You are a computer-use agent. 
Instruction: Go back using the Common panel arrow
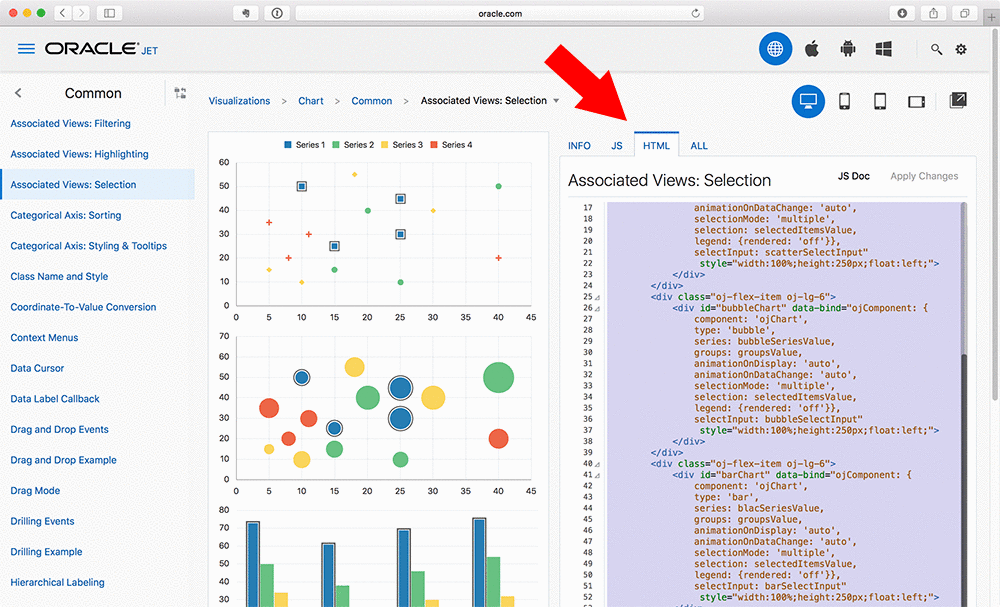(x=18, y=93)
